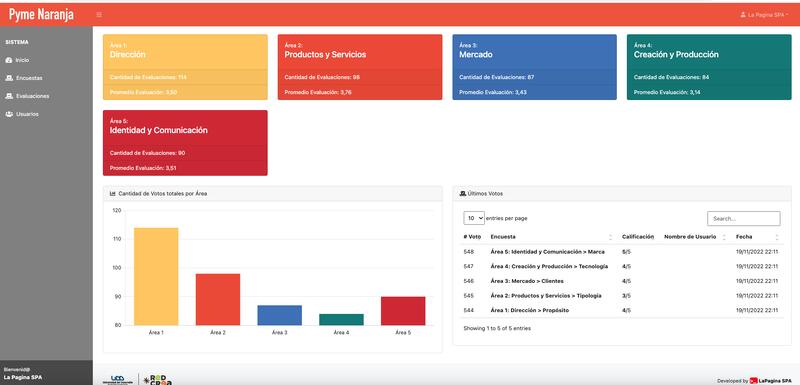Click Cantidad de Evaluaciones: 87 text
The width and height of the screenshot is (800, 385).
click(496, 77)
